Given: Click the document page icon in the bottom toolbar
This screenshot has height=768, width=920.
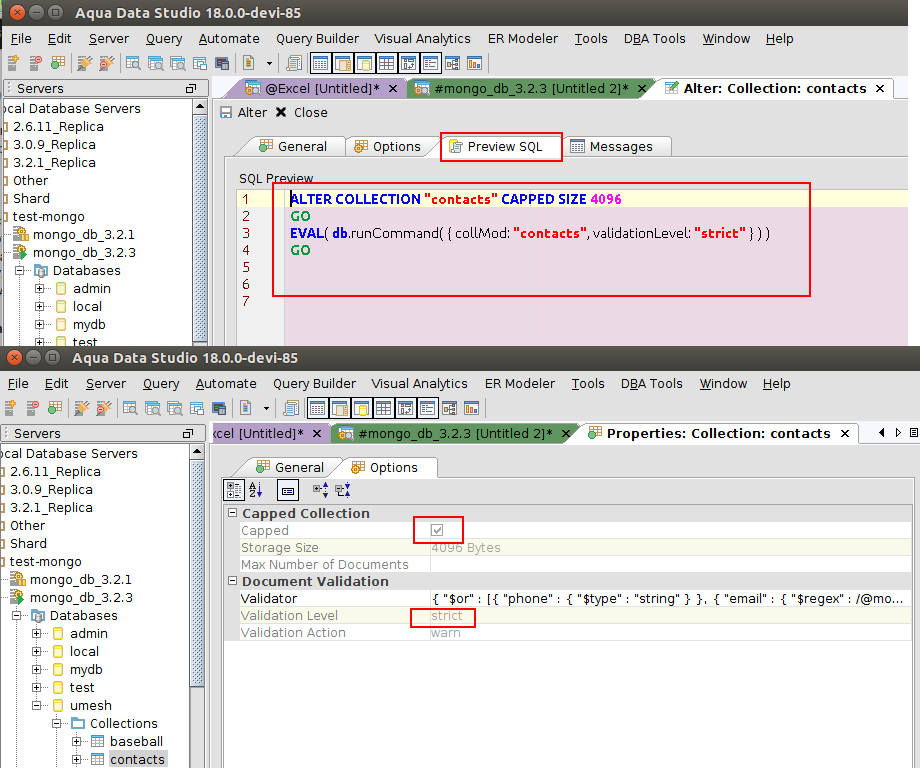Looking at the screenshot, I should tap(246, 408).
